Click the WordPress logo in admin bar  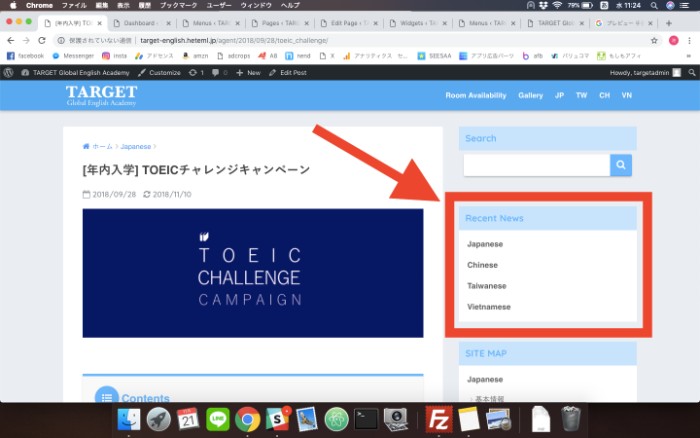click(x=8, y=73)
